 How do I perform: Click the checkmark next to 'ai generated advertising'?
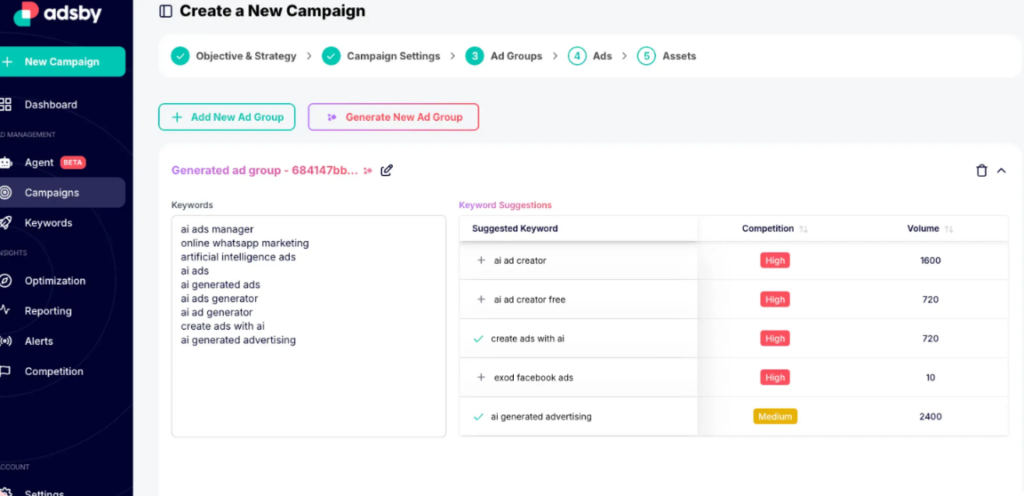pyautogui.click(x=478, y=416)
